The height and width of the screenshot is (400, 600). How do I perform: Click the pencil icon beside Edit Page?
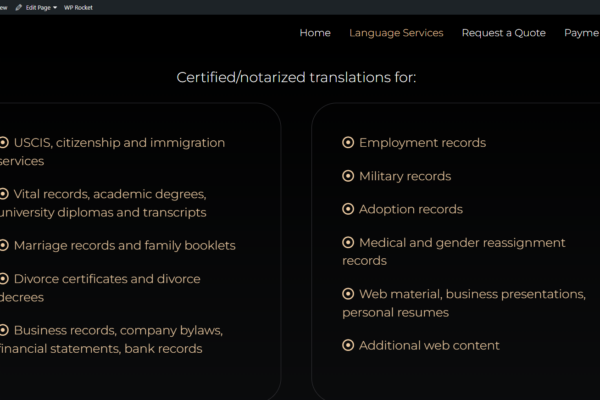coord(18,8)
